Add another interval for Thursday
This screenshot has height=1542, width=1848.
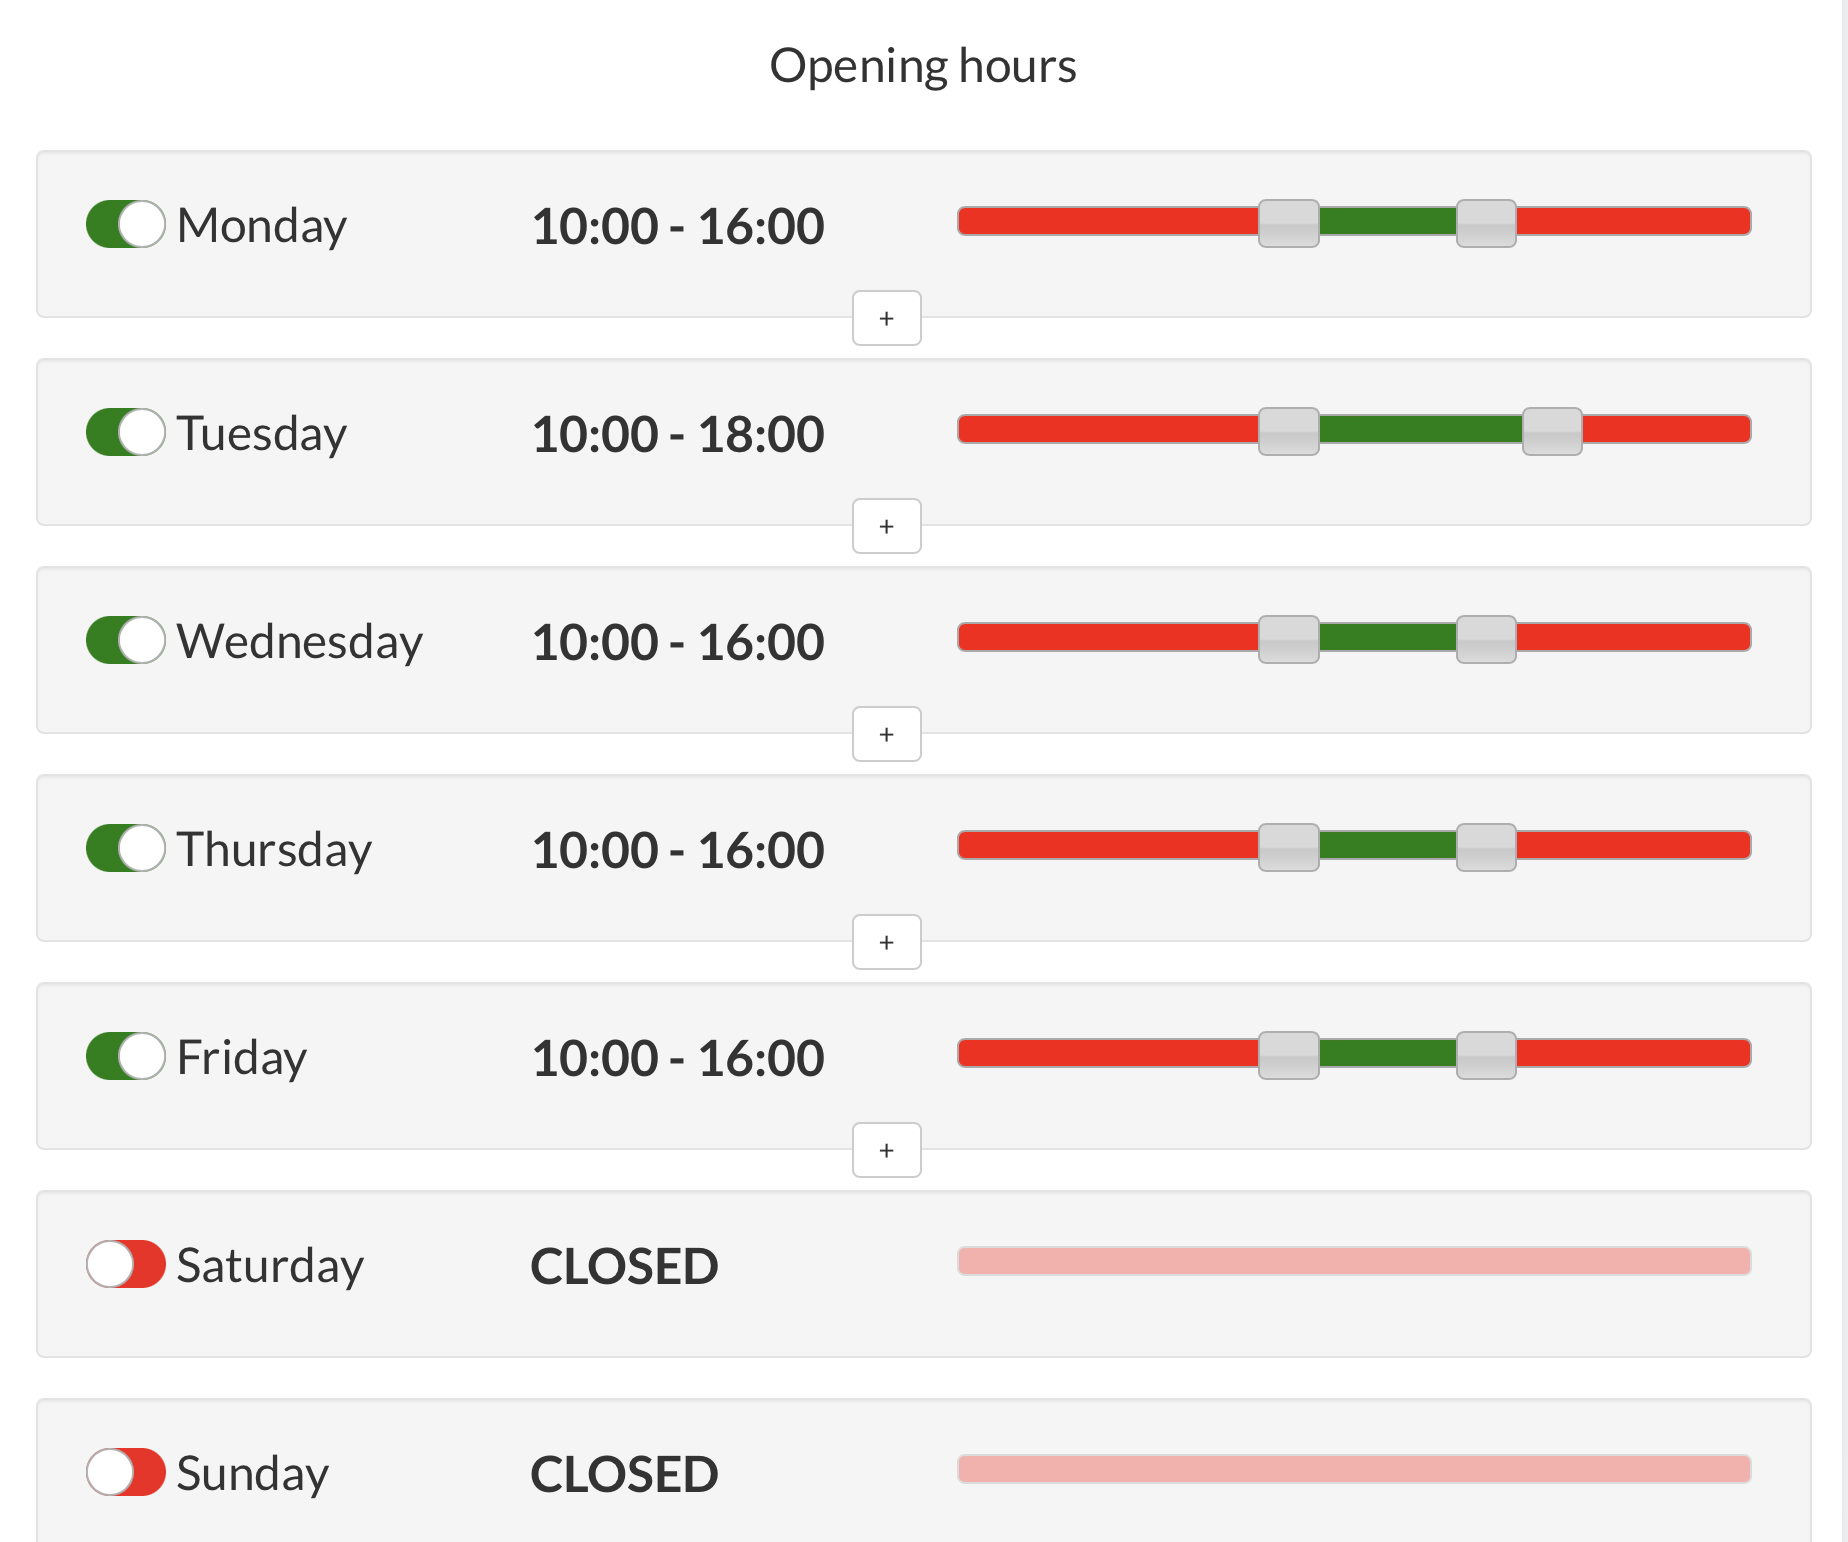click(886, 942)
